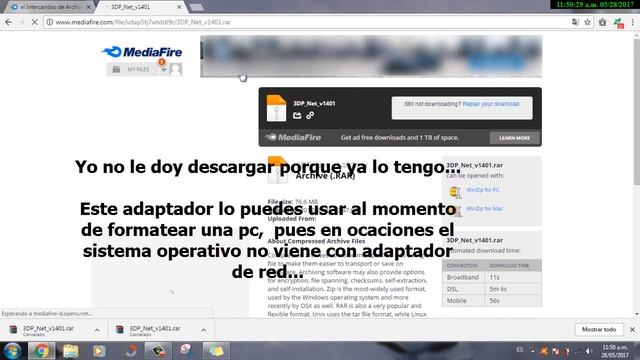The image size is (640, 360).
Task: Click the blurred banner advertisement
Action: click(371, 56)
